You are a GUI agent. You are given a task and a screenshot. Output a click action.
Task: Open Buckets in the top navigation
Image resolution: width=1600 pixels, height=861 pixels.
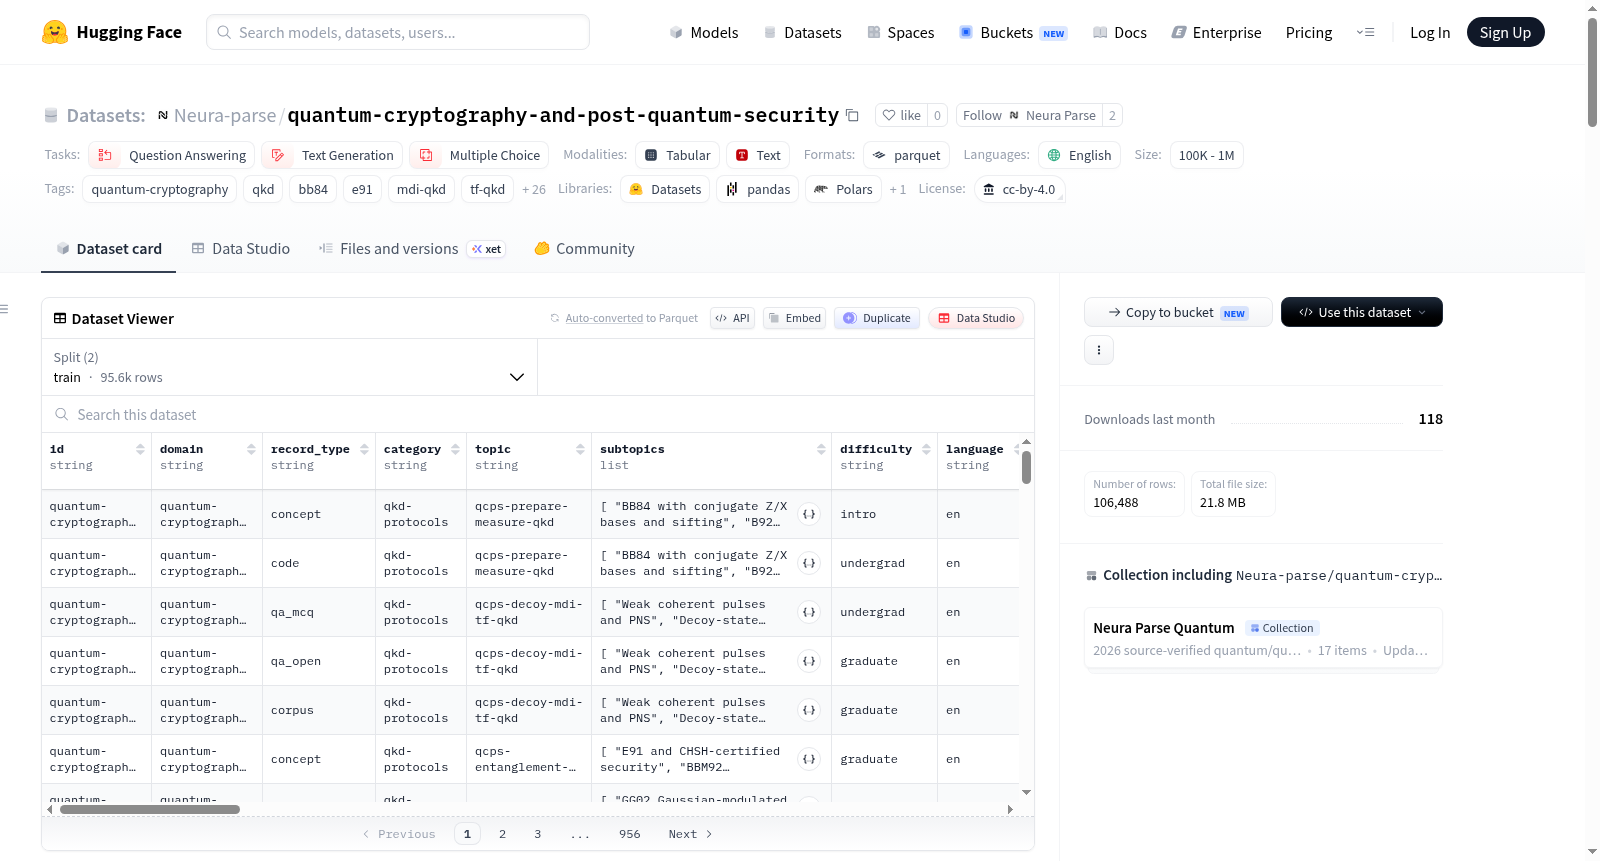pyautogui.click(x=1013, y=32)
